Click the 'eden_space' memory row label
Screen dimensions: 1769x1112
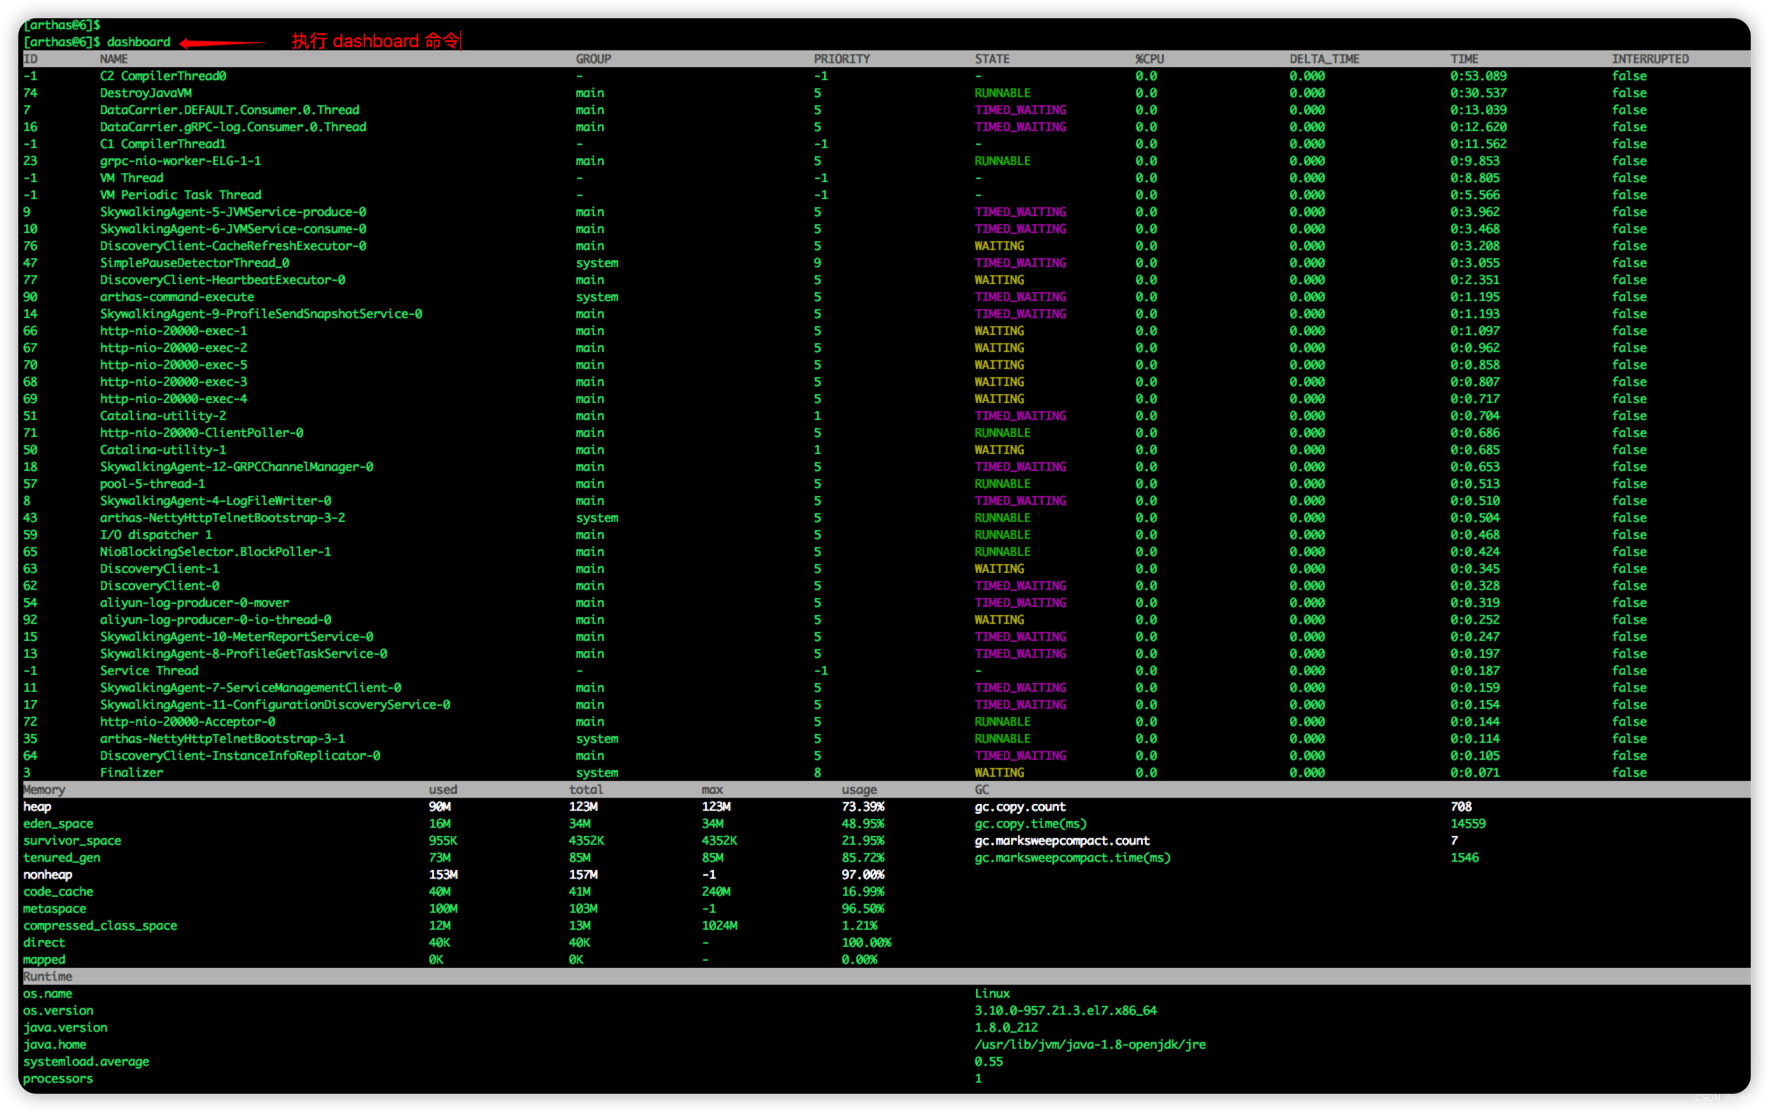pos(58,824)
